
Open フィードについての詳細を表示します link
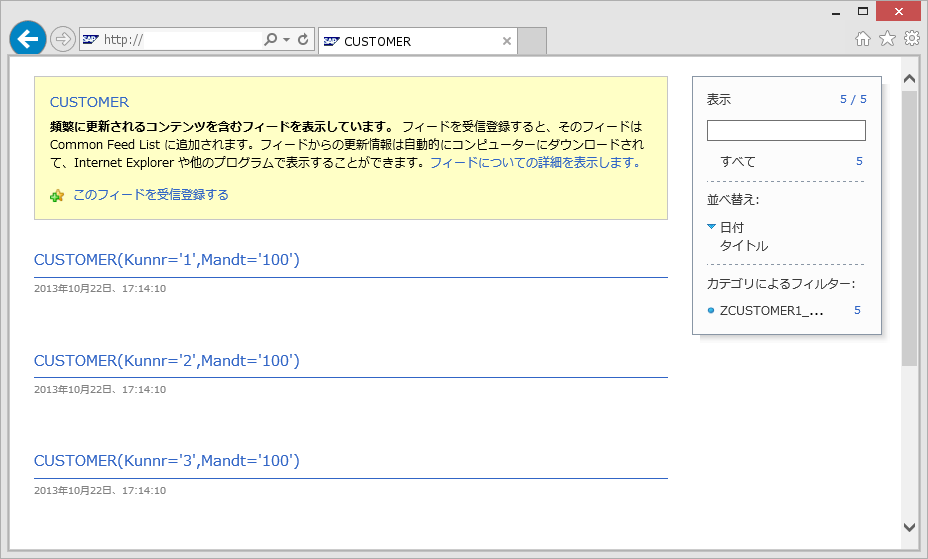coord(535,163)
